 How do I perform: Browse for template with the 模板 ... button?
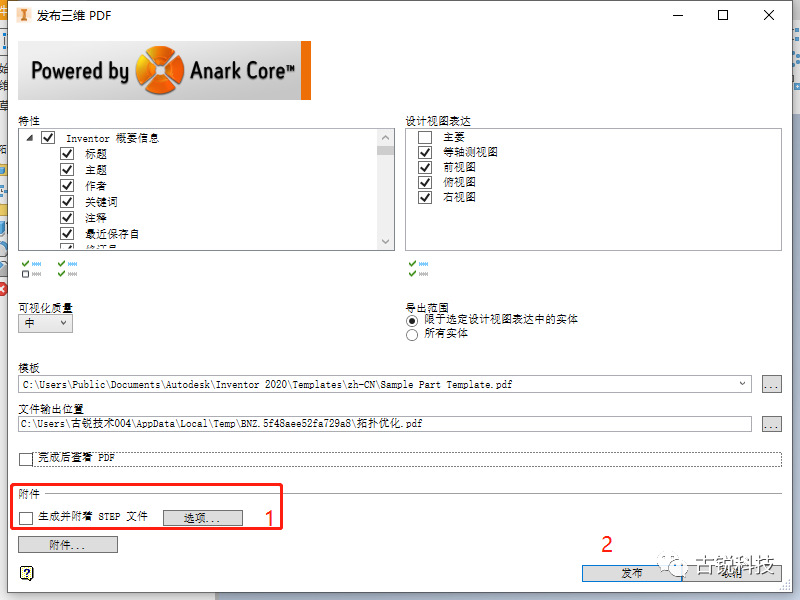(771, 384)
